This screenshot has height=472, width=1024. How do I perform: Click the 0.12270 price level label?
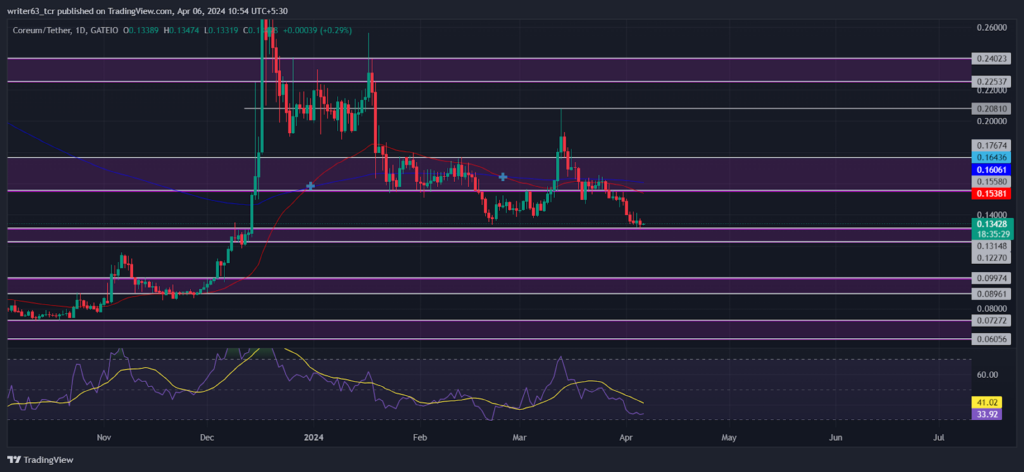click(x=991, y=258)
